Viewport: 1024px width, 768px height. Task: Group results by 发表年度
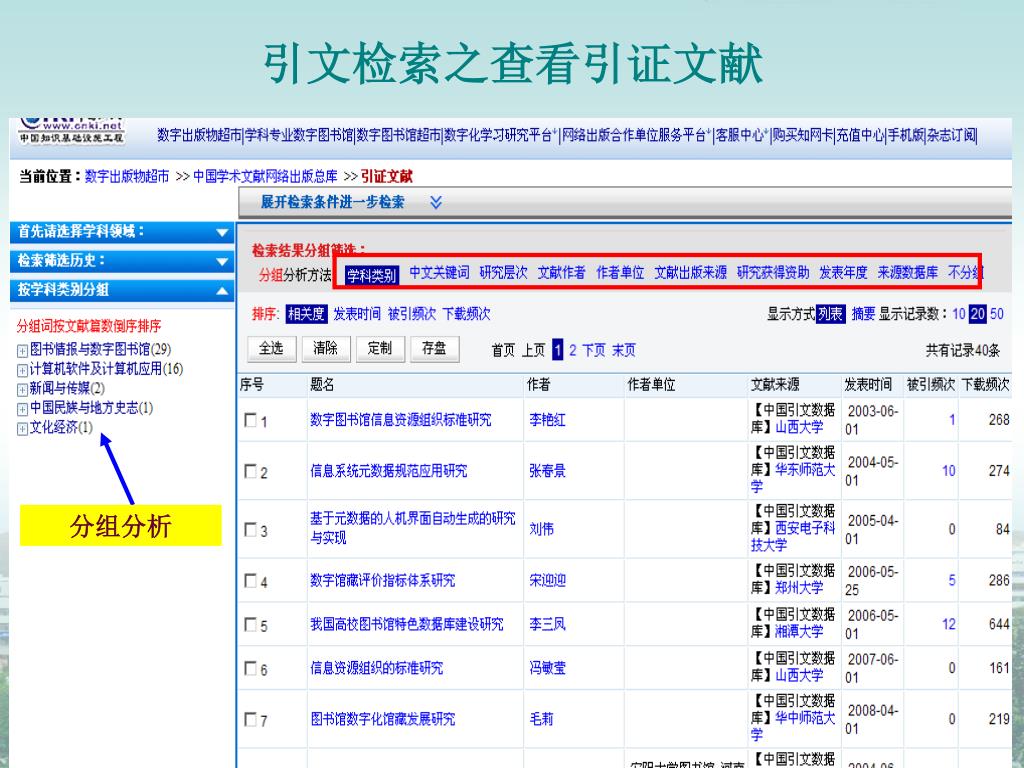843,273
